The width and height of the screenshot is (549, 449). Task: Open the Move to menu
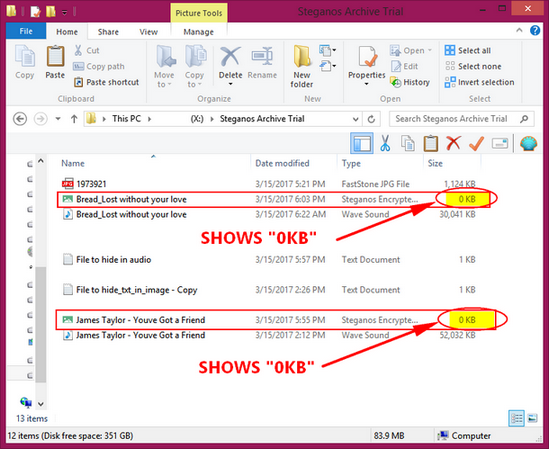(x=164, y=66)
